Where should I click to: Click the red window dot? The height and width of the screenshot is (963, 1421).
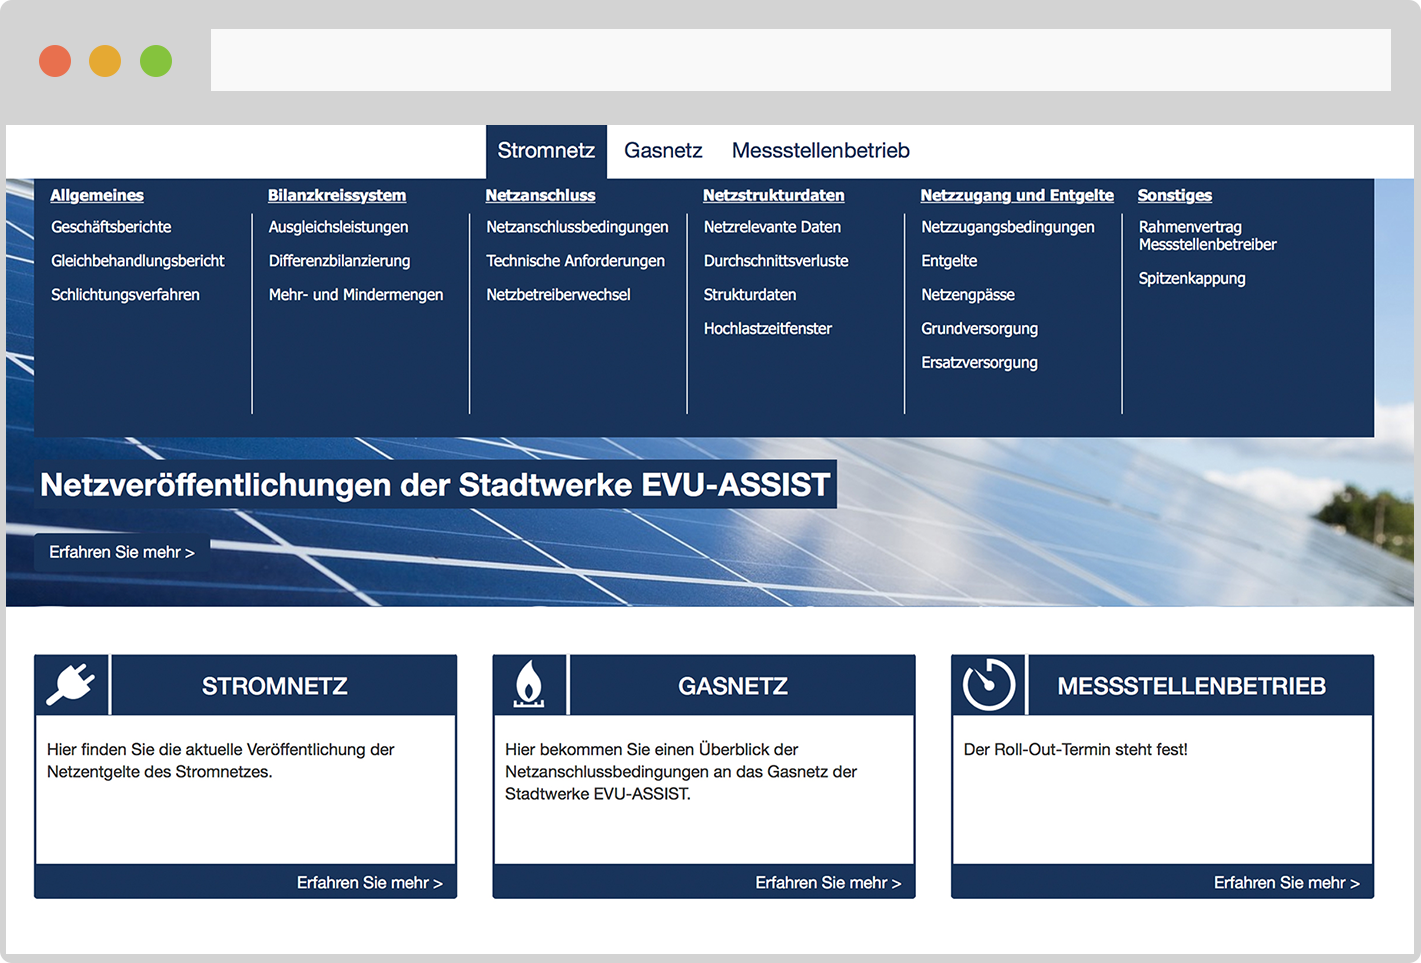55,61
